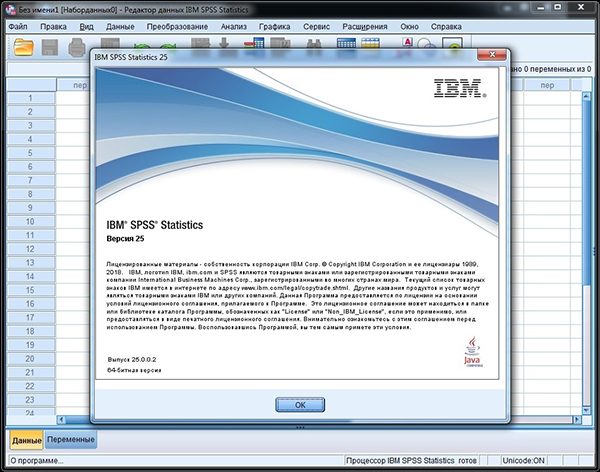Click OK in the About dialog
Viewport: 600px width, 472px height.
[300, 405]
